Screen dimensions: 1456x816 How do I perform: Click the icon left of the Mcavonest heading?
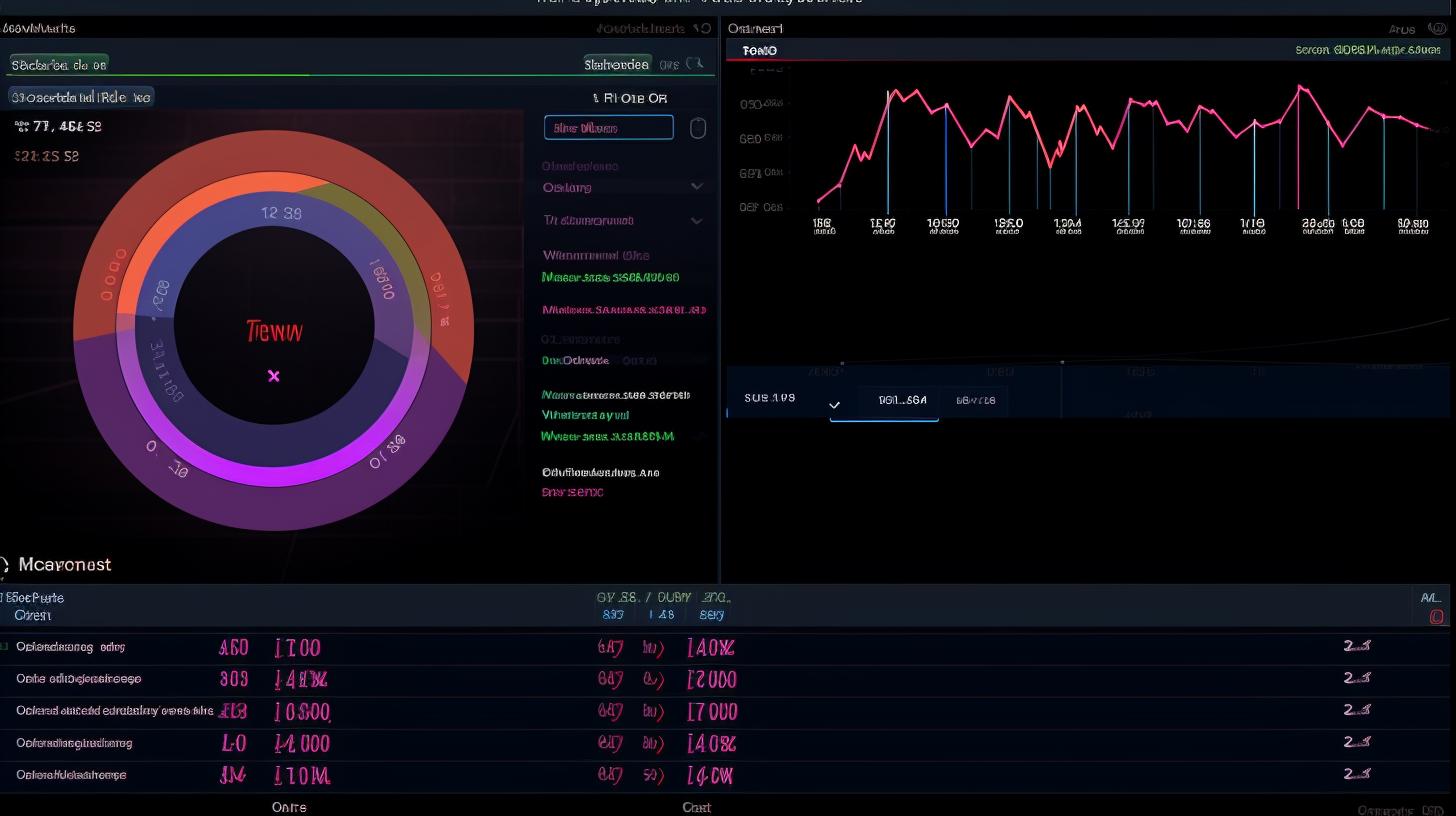tap(4, 565)
